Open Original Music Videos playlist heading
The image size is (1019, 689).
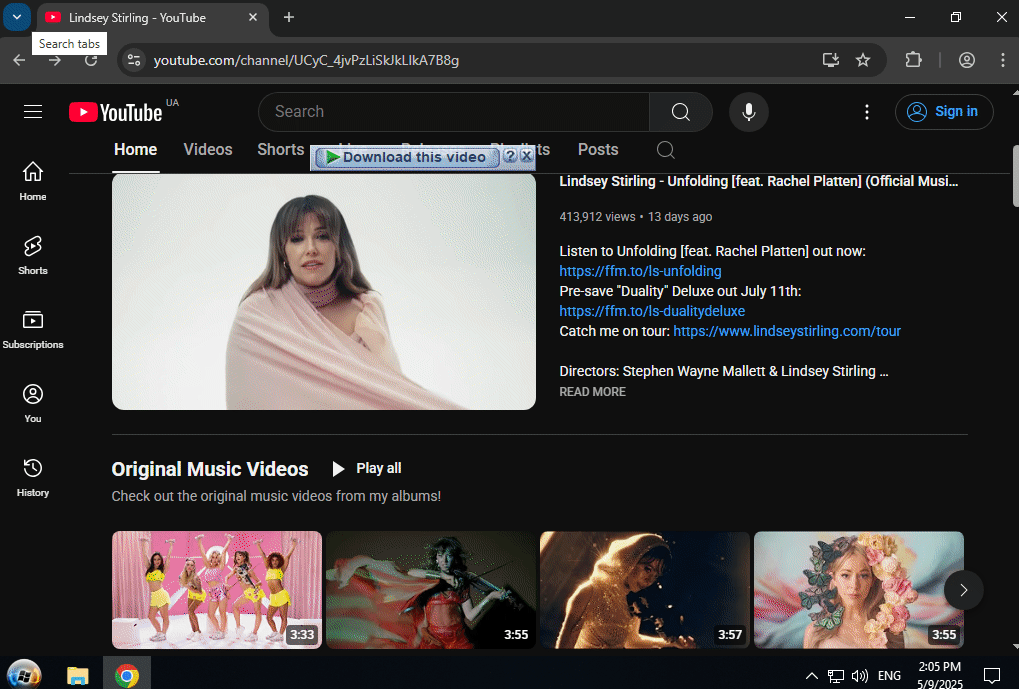click(x=210, y=469)
